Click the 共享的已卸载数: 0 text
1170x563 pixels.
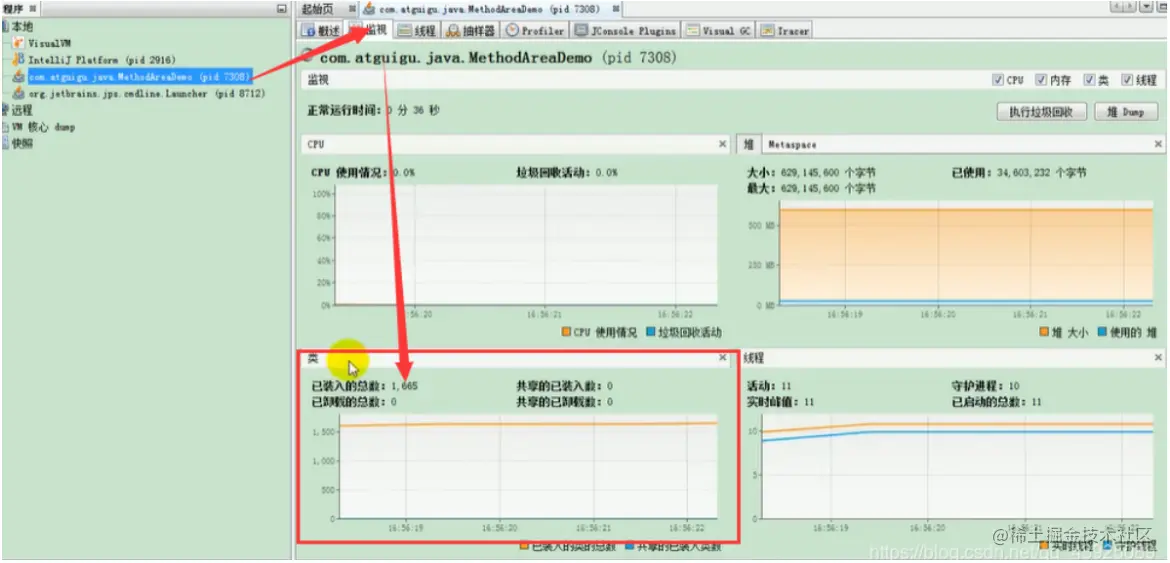tap(564, 402)
